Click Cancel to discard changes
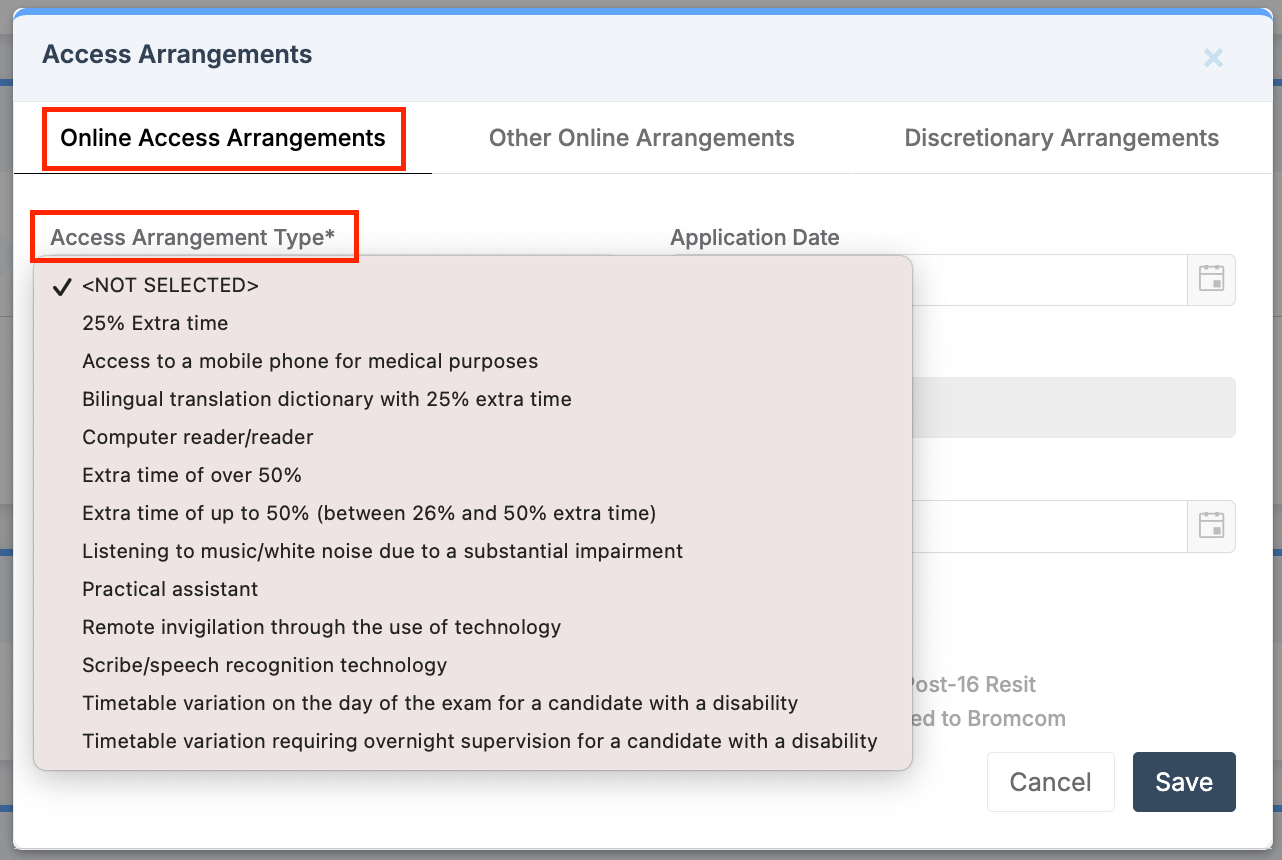The image size is (1282, 860). coord(1050,782)
